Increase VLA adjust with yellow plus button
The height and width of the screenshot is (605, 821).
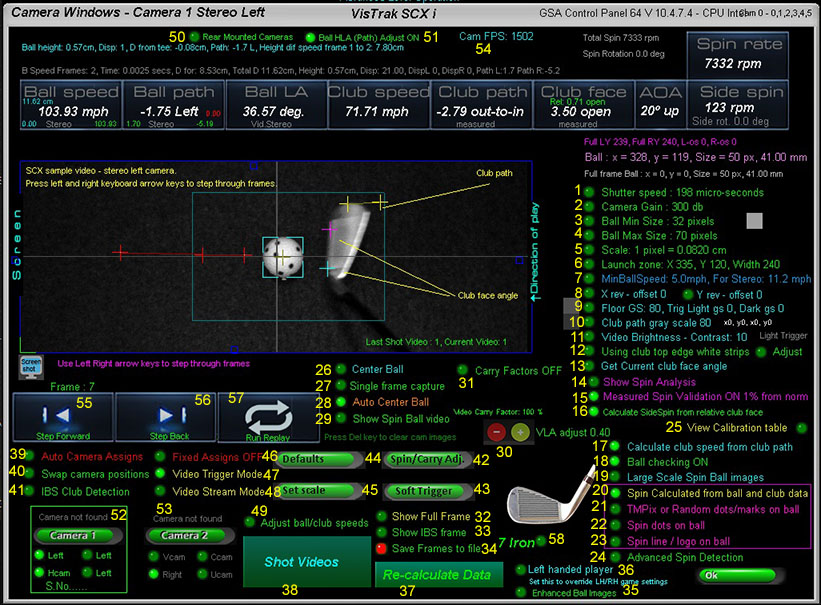(x=520, y=431)
